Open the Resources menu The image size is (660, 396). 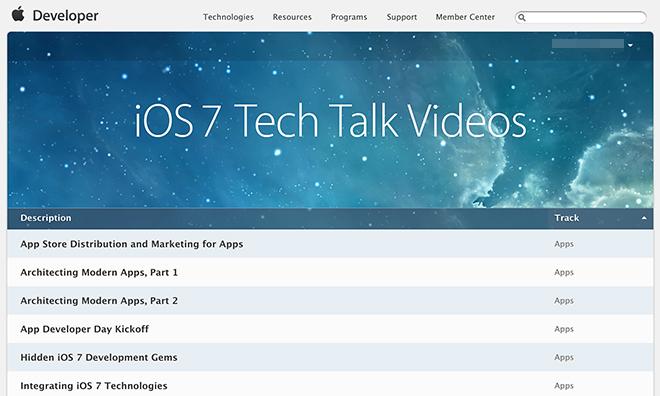tap(292, 17)
